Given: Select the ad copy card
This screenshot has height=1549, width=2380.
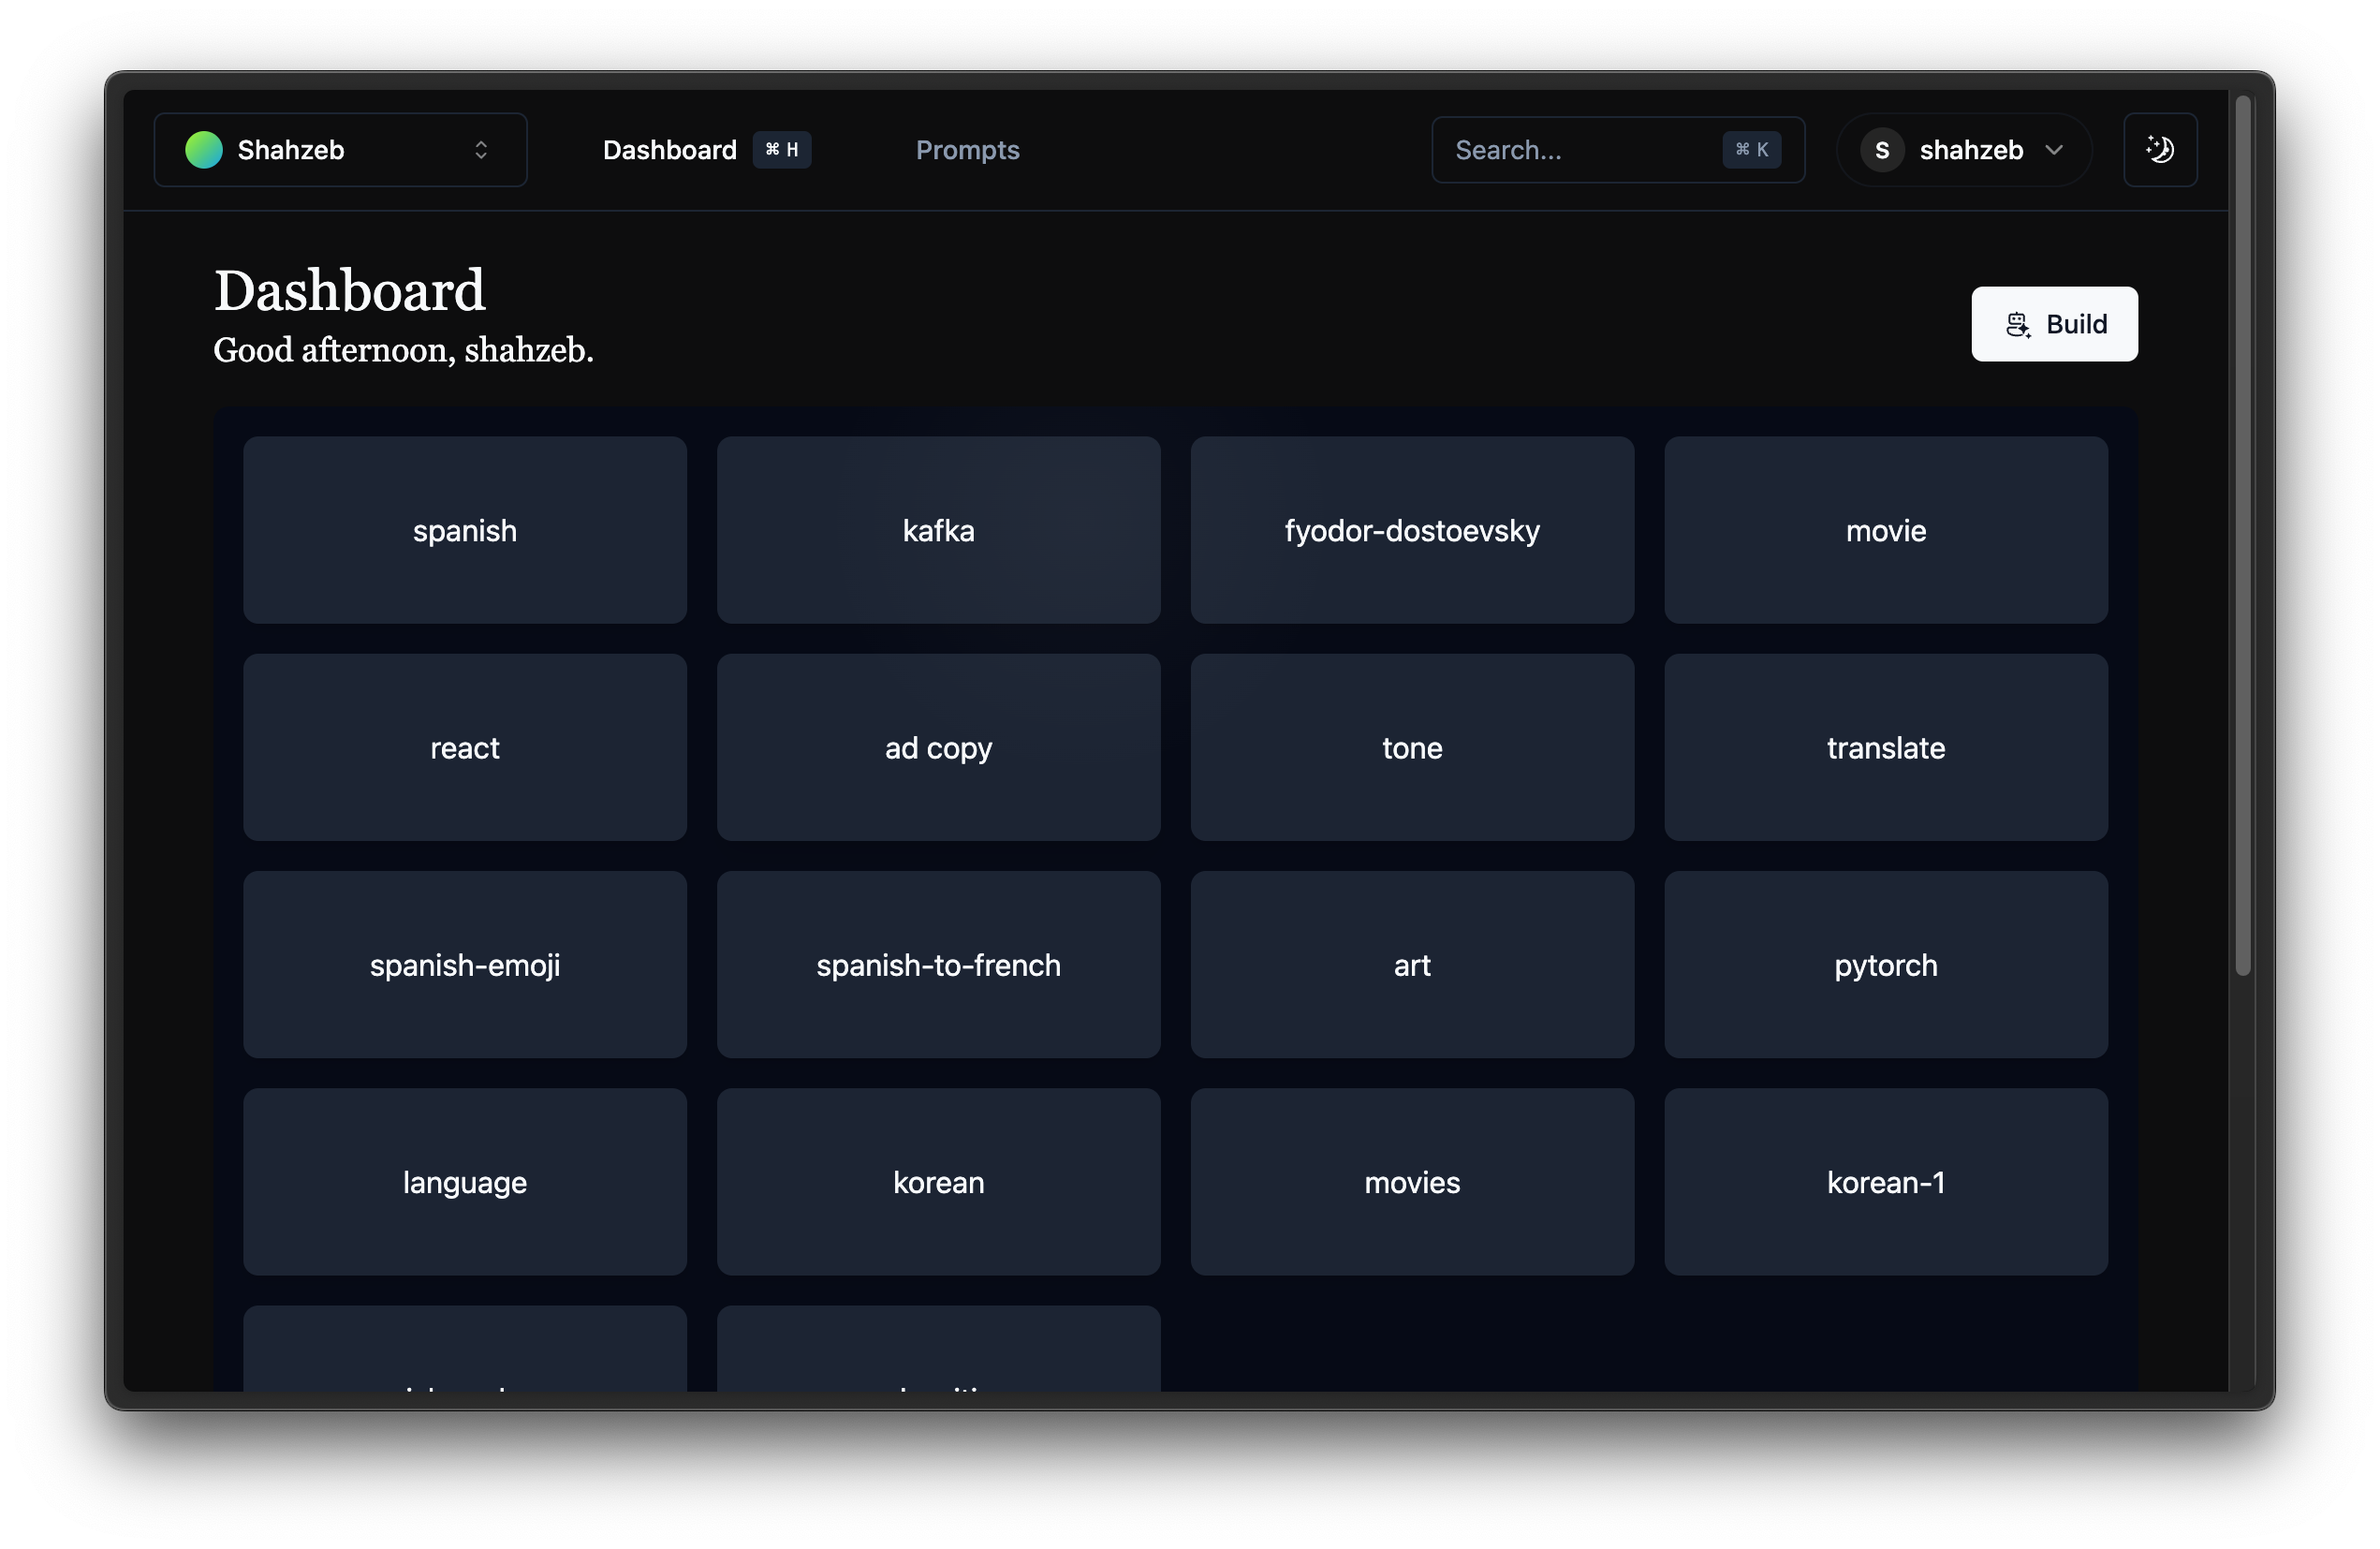Looking at the screenshot, I should (x=938, y=747).
